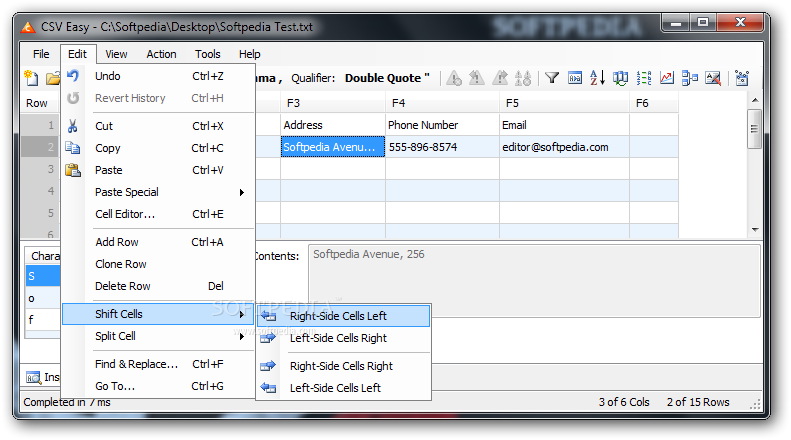Select character 'o' in Character list

pyautogui.click(x=43, y=298)
